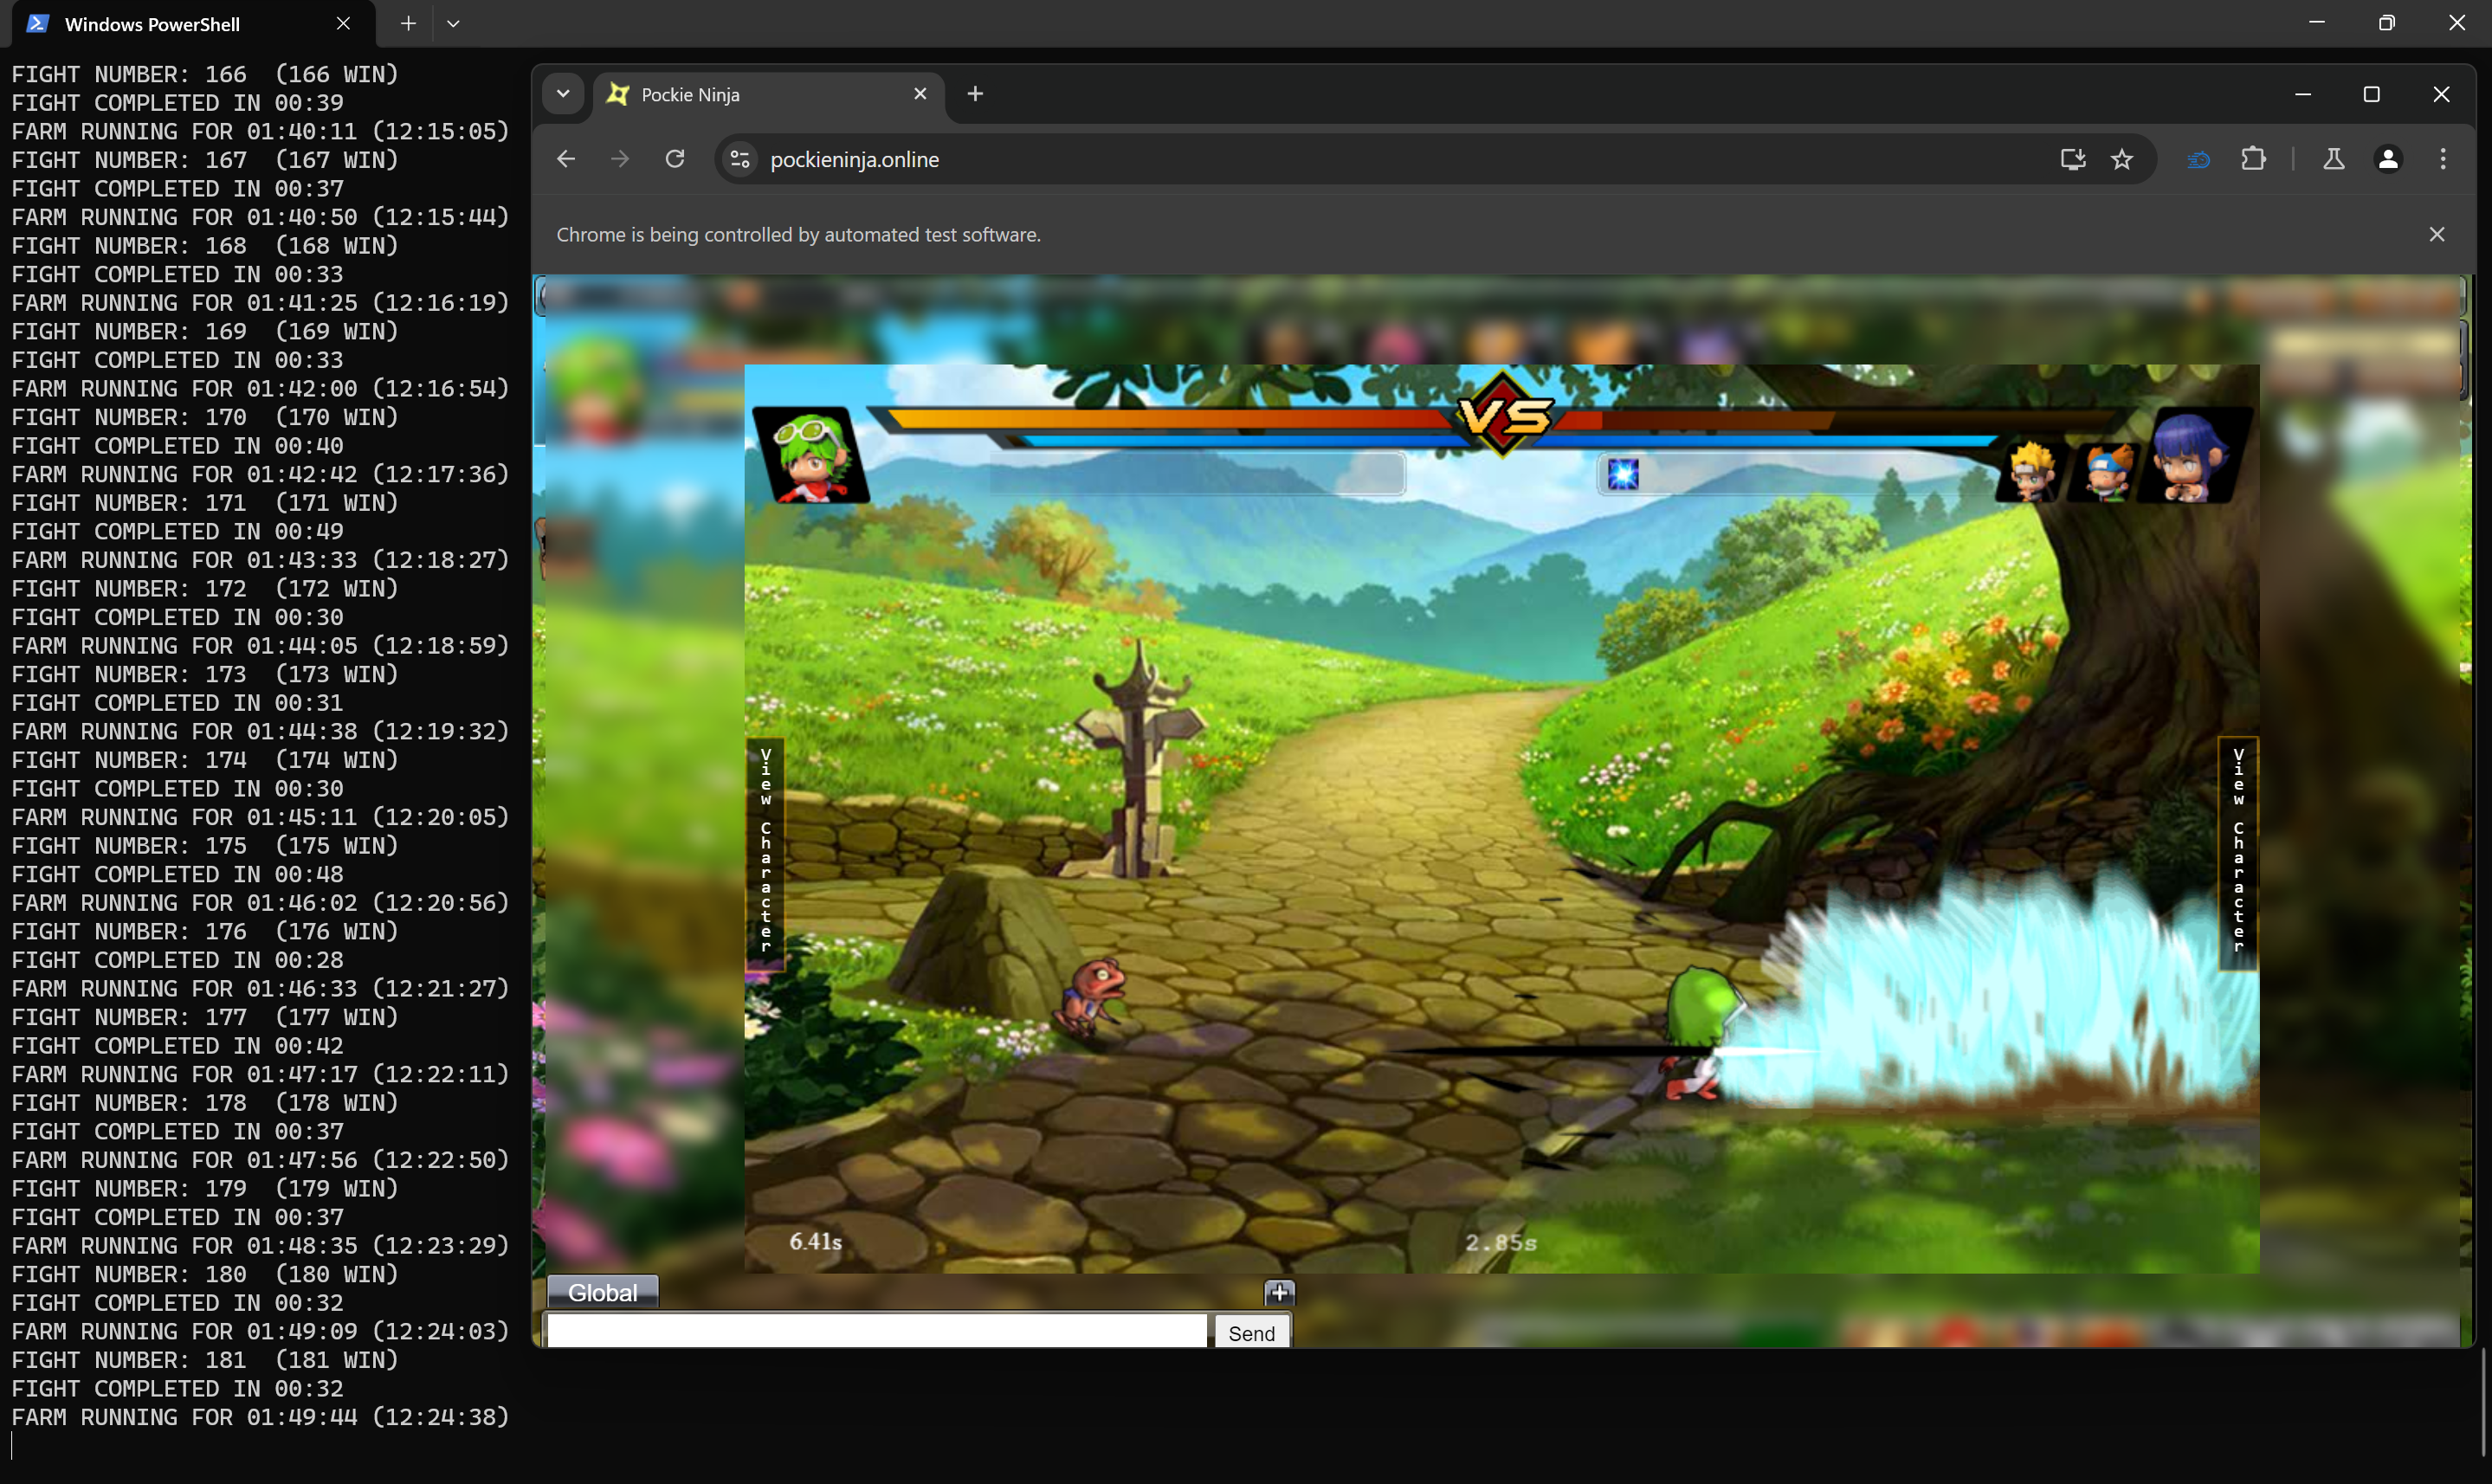Click the 2.85s battle timer

[x=1501, y=1242]
